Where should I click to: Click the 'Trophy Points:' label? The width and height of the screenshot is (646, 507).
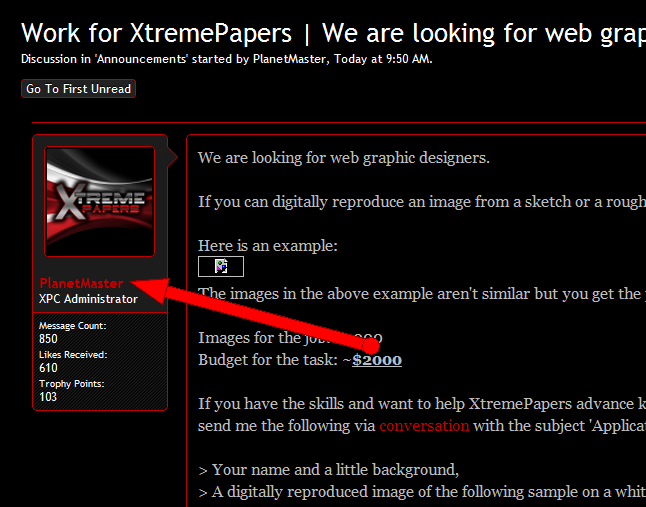(72, 384)
